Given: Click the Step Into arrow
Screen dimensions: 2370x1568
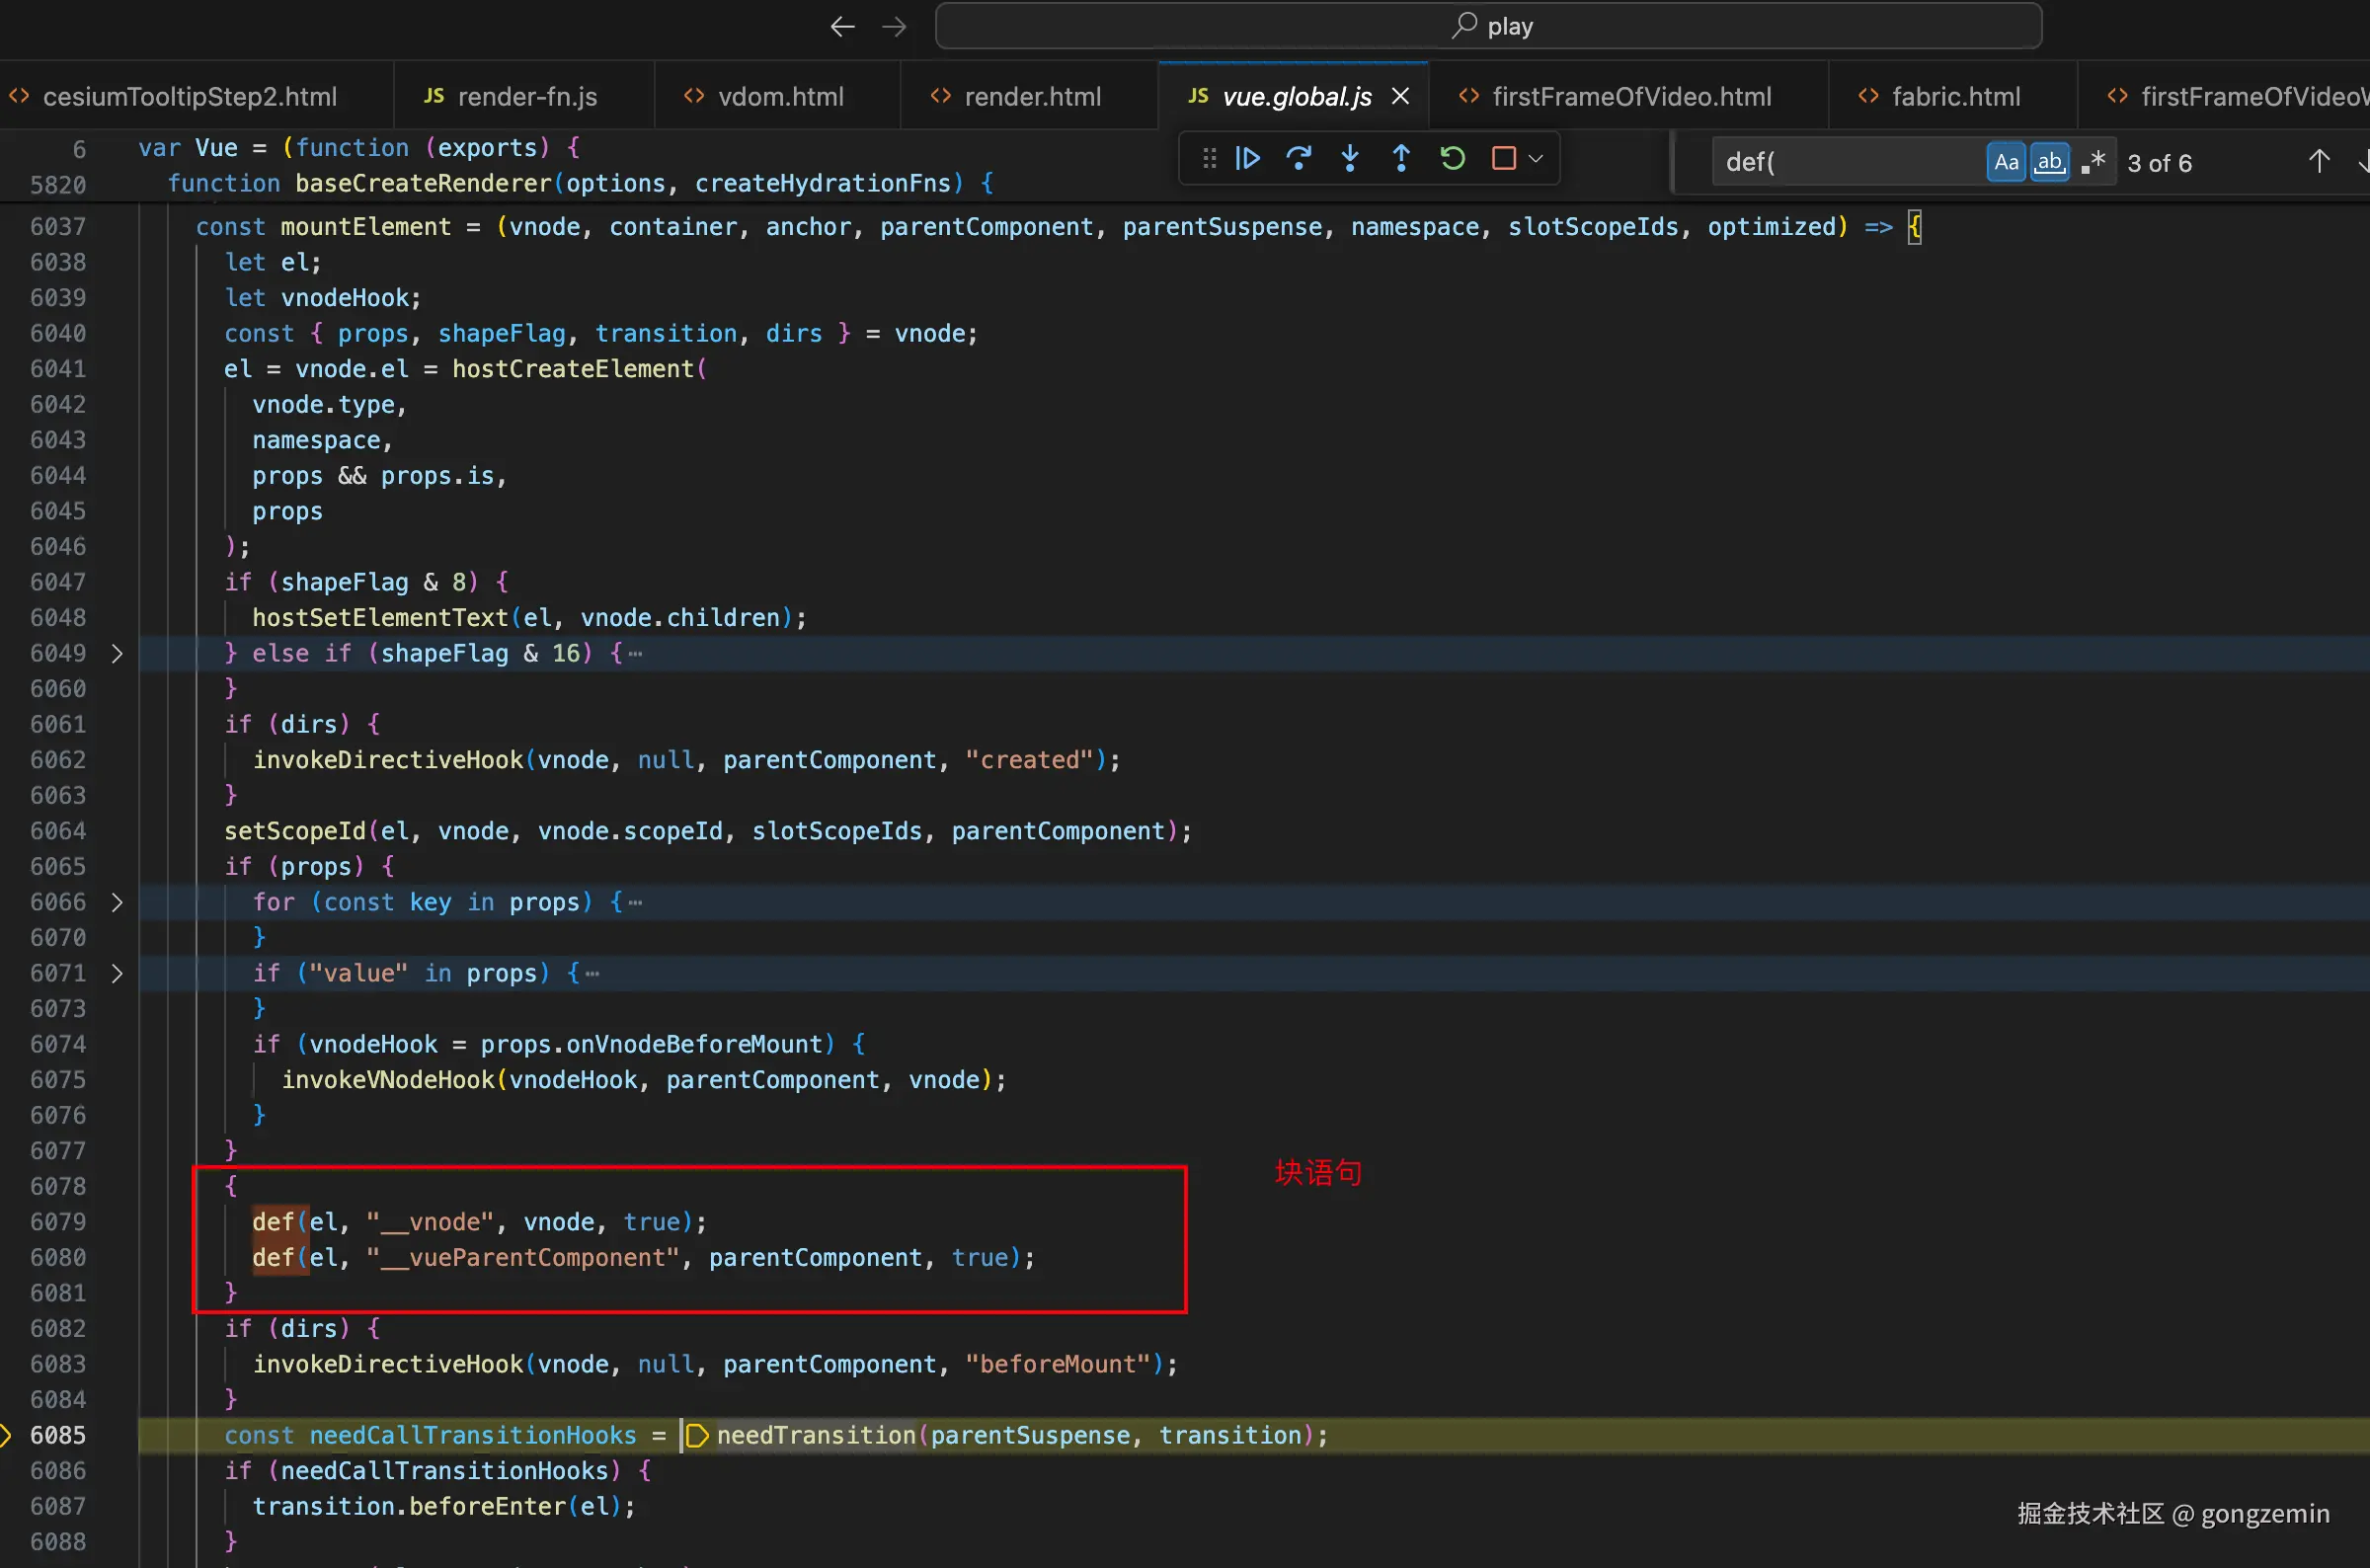Looking at the screenshot, I should [x=1350, y=158].
